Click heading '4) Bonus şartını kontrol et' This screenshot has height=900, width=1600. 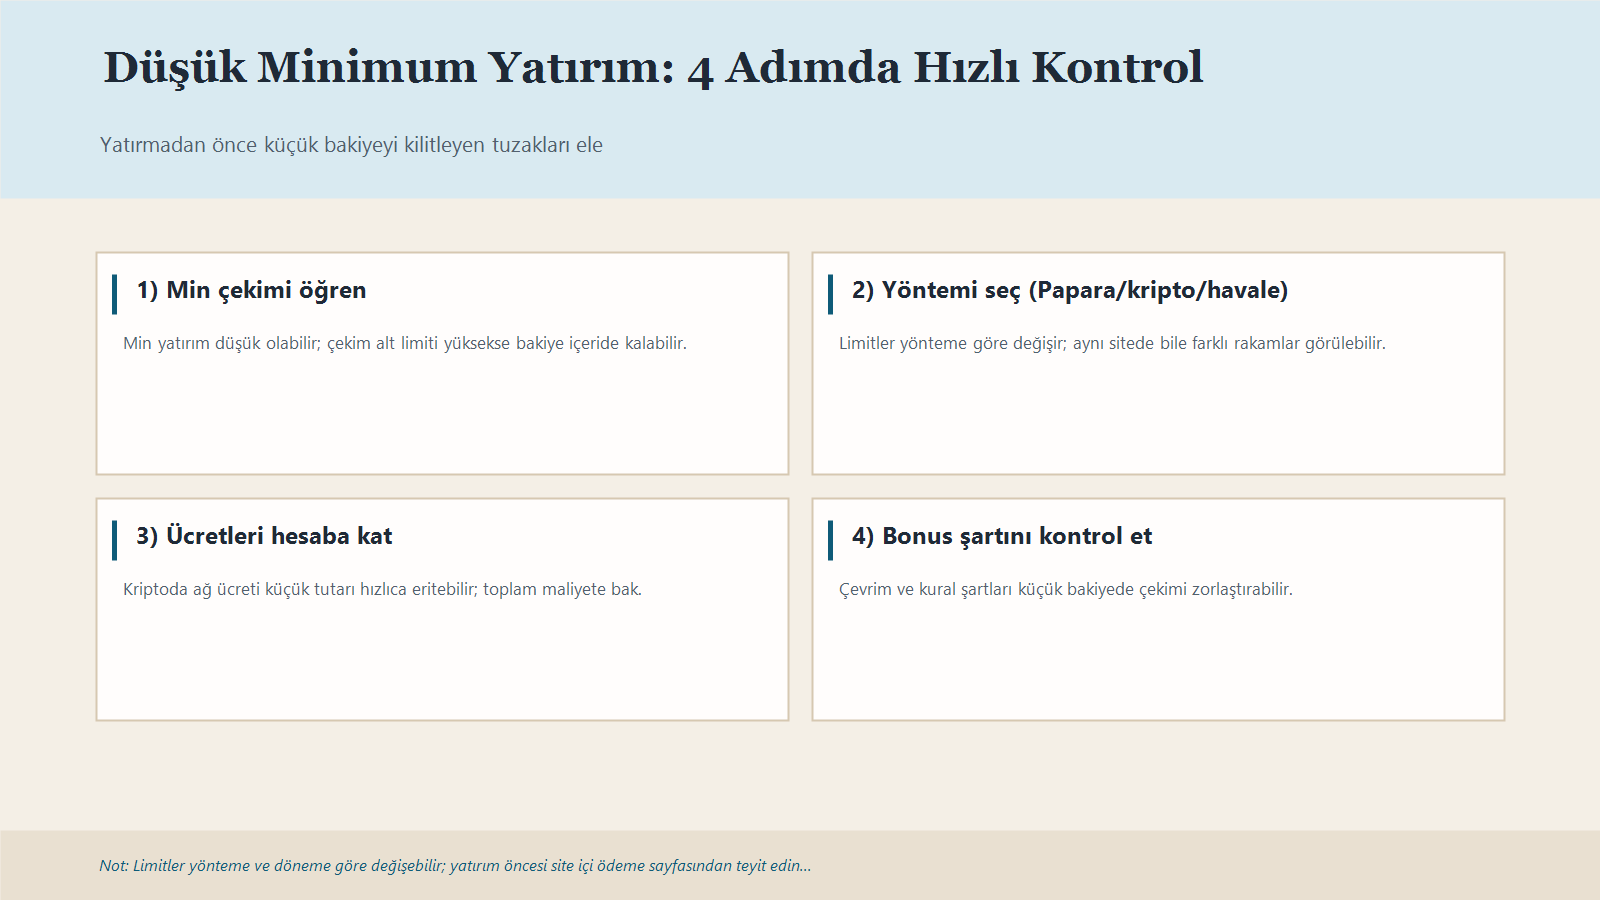pos(1000,536)
